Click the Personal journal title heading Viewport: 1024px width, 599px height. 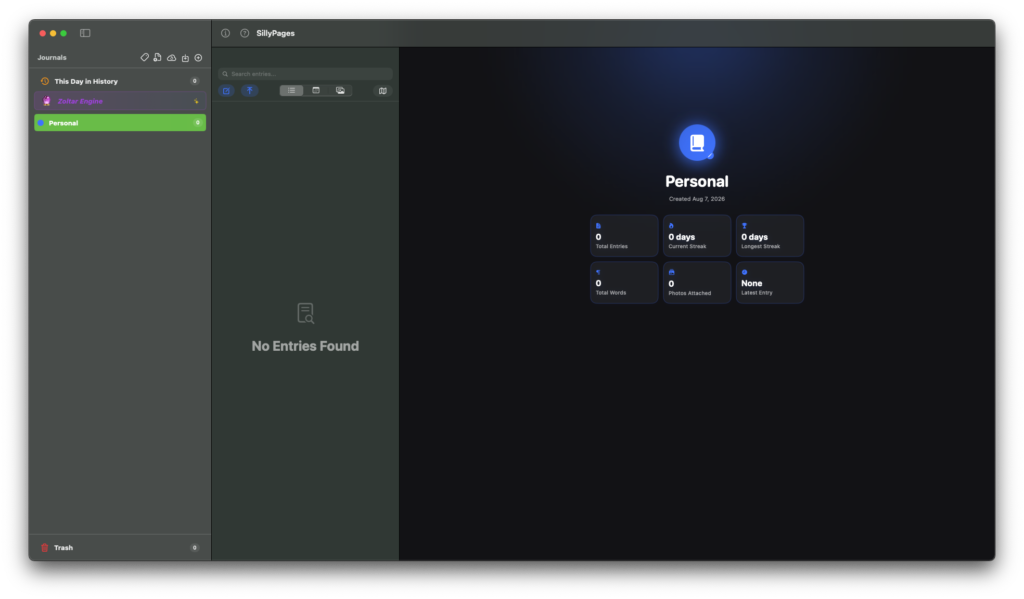click(x=697, y=182)
